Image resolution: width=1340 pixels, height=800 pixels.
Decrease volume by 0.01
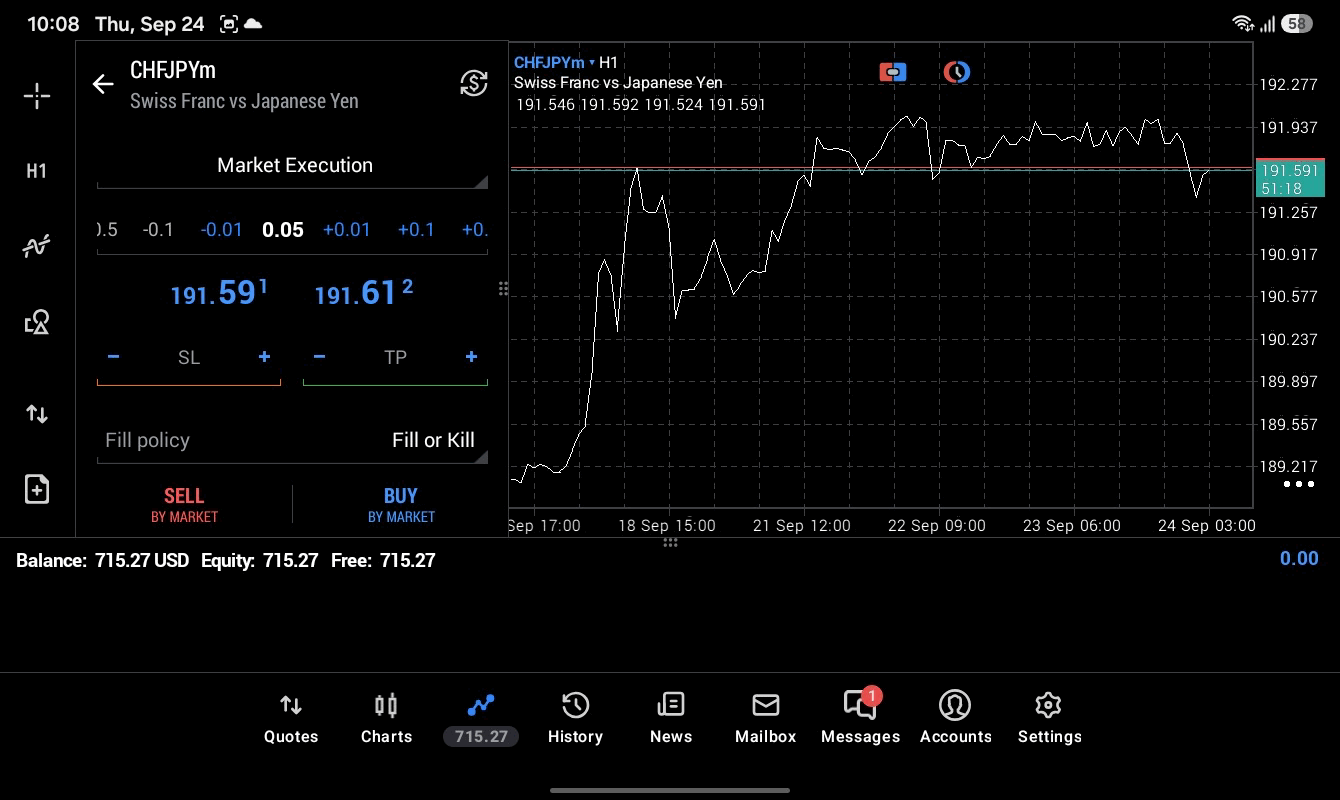tap(221, 230)
